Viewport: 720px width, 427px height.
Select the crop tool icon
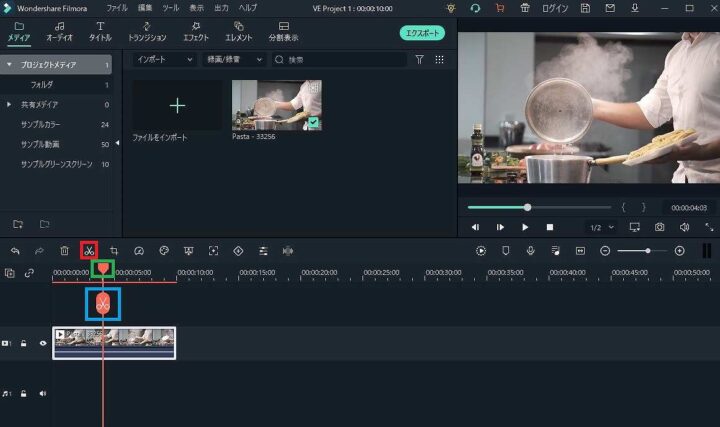(x=114, y=251)
